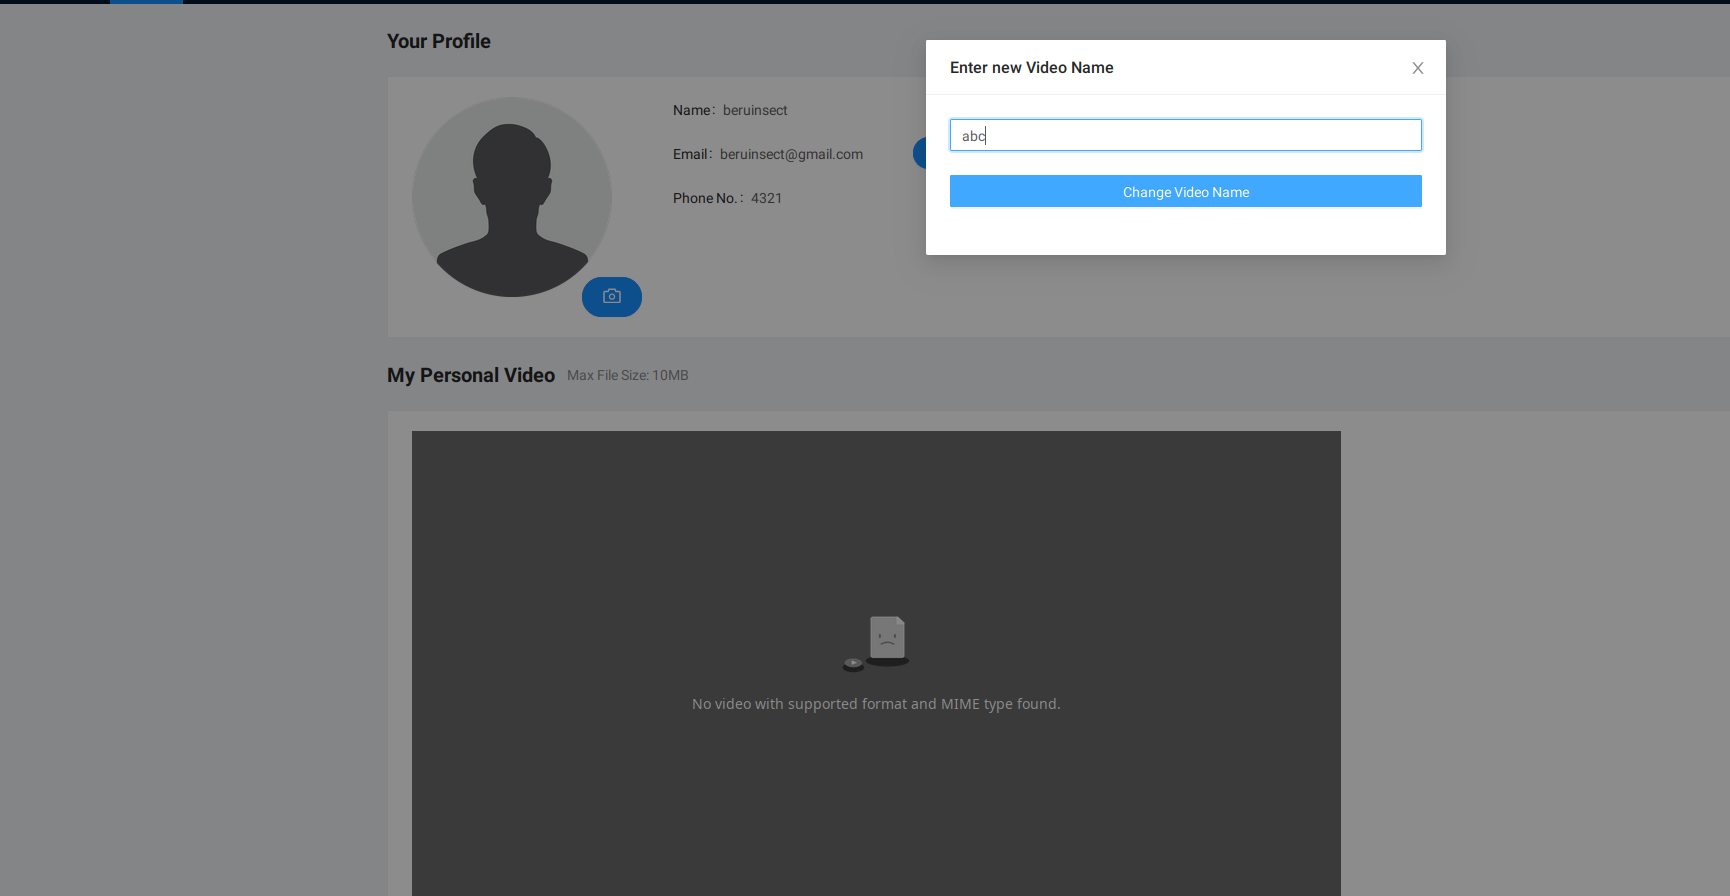Click the camera icon to change photo
The image size is (1730, 896).
coord(612,297)
